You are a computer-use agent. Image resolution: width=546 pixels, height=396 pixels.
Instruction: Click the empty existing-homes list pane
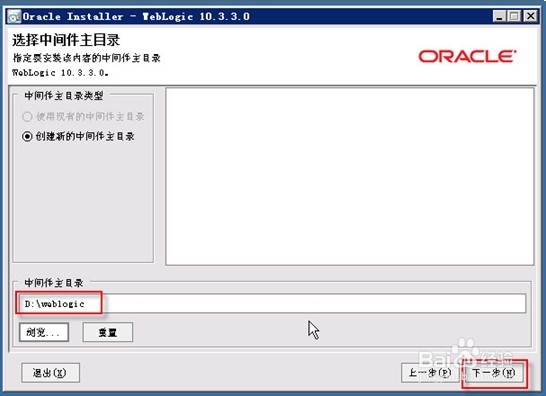click(x=350, y=176)
